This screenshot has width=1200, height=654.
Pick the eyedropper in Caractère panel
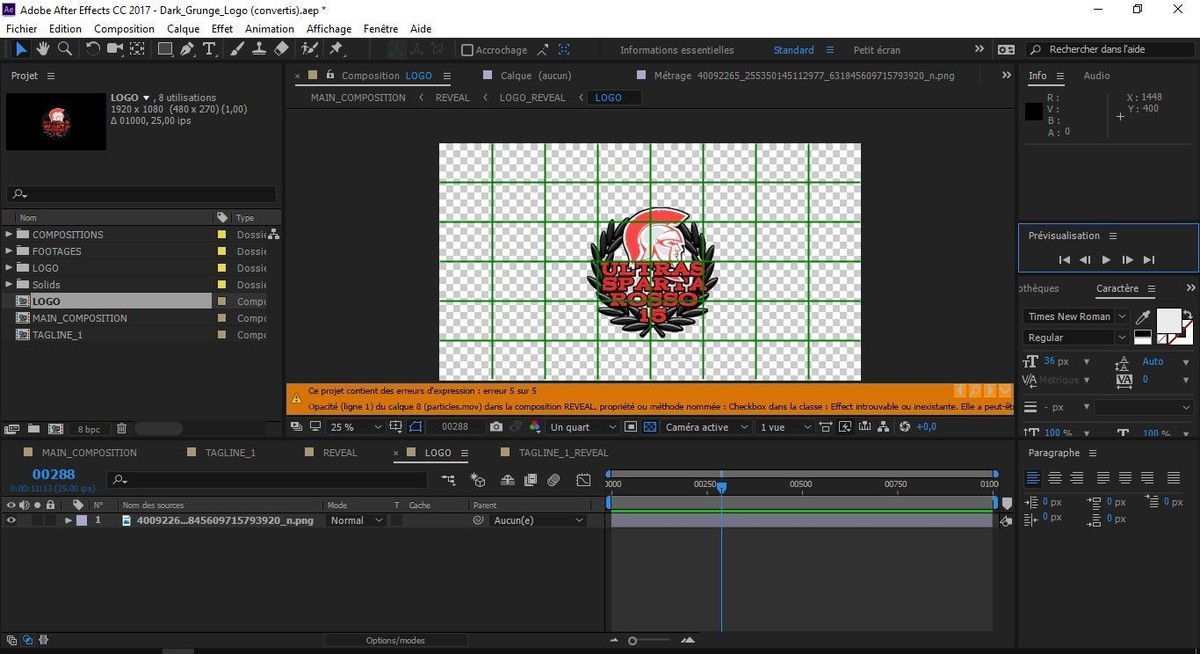[x=1143, y=317]
